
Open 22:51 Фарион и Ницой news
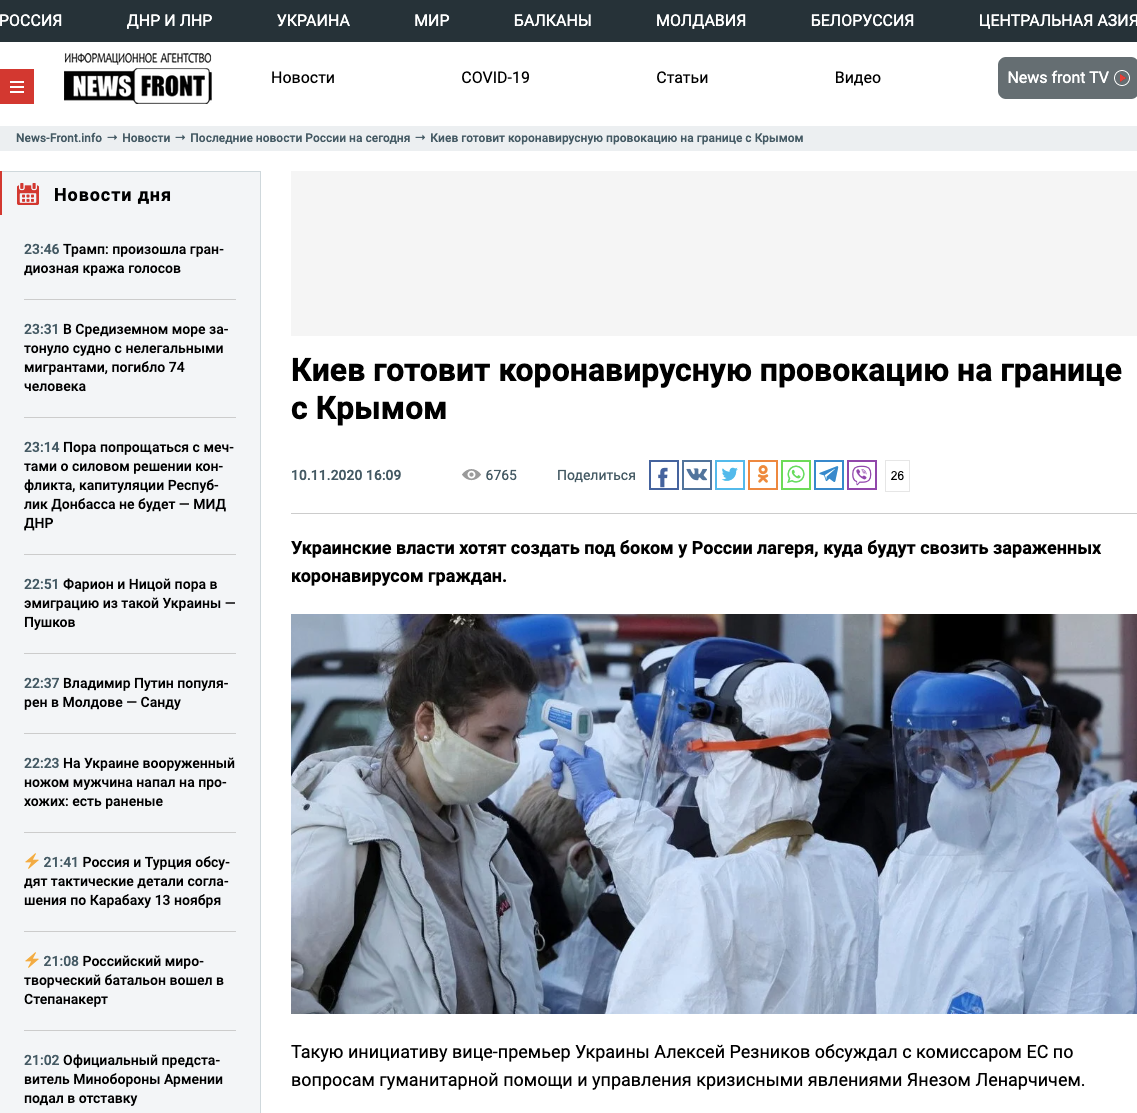(x=130, y=603)
